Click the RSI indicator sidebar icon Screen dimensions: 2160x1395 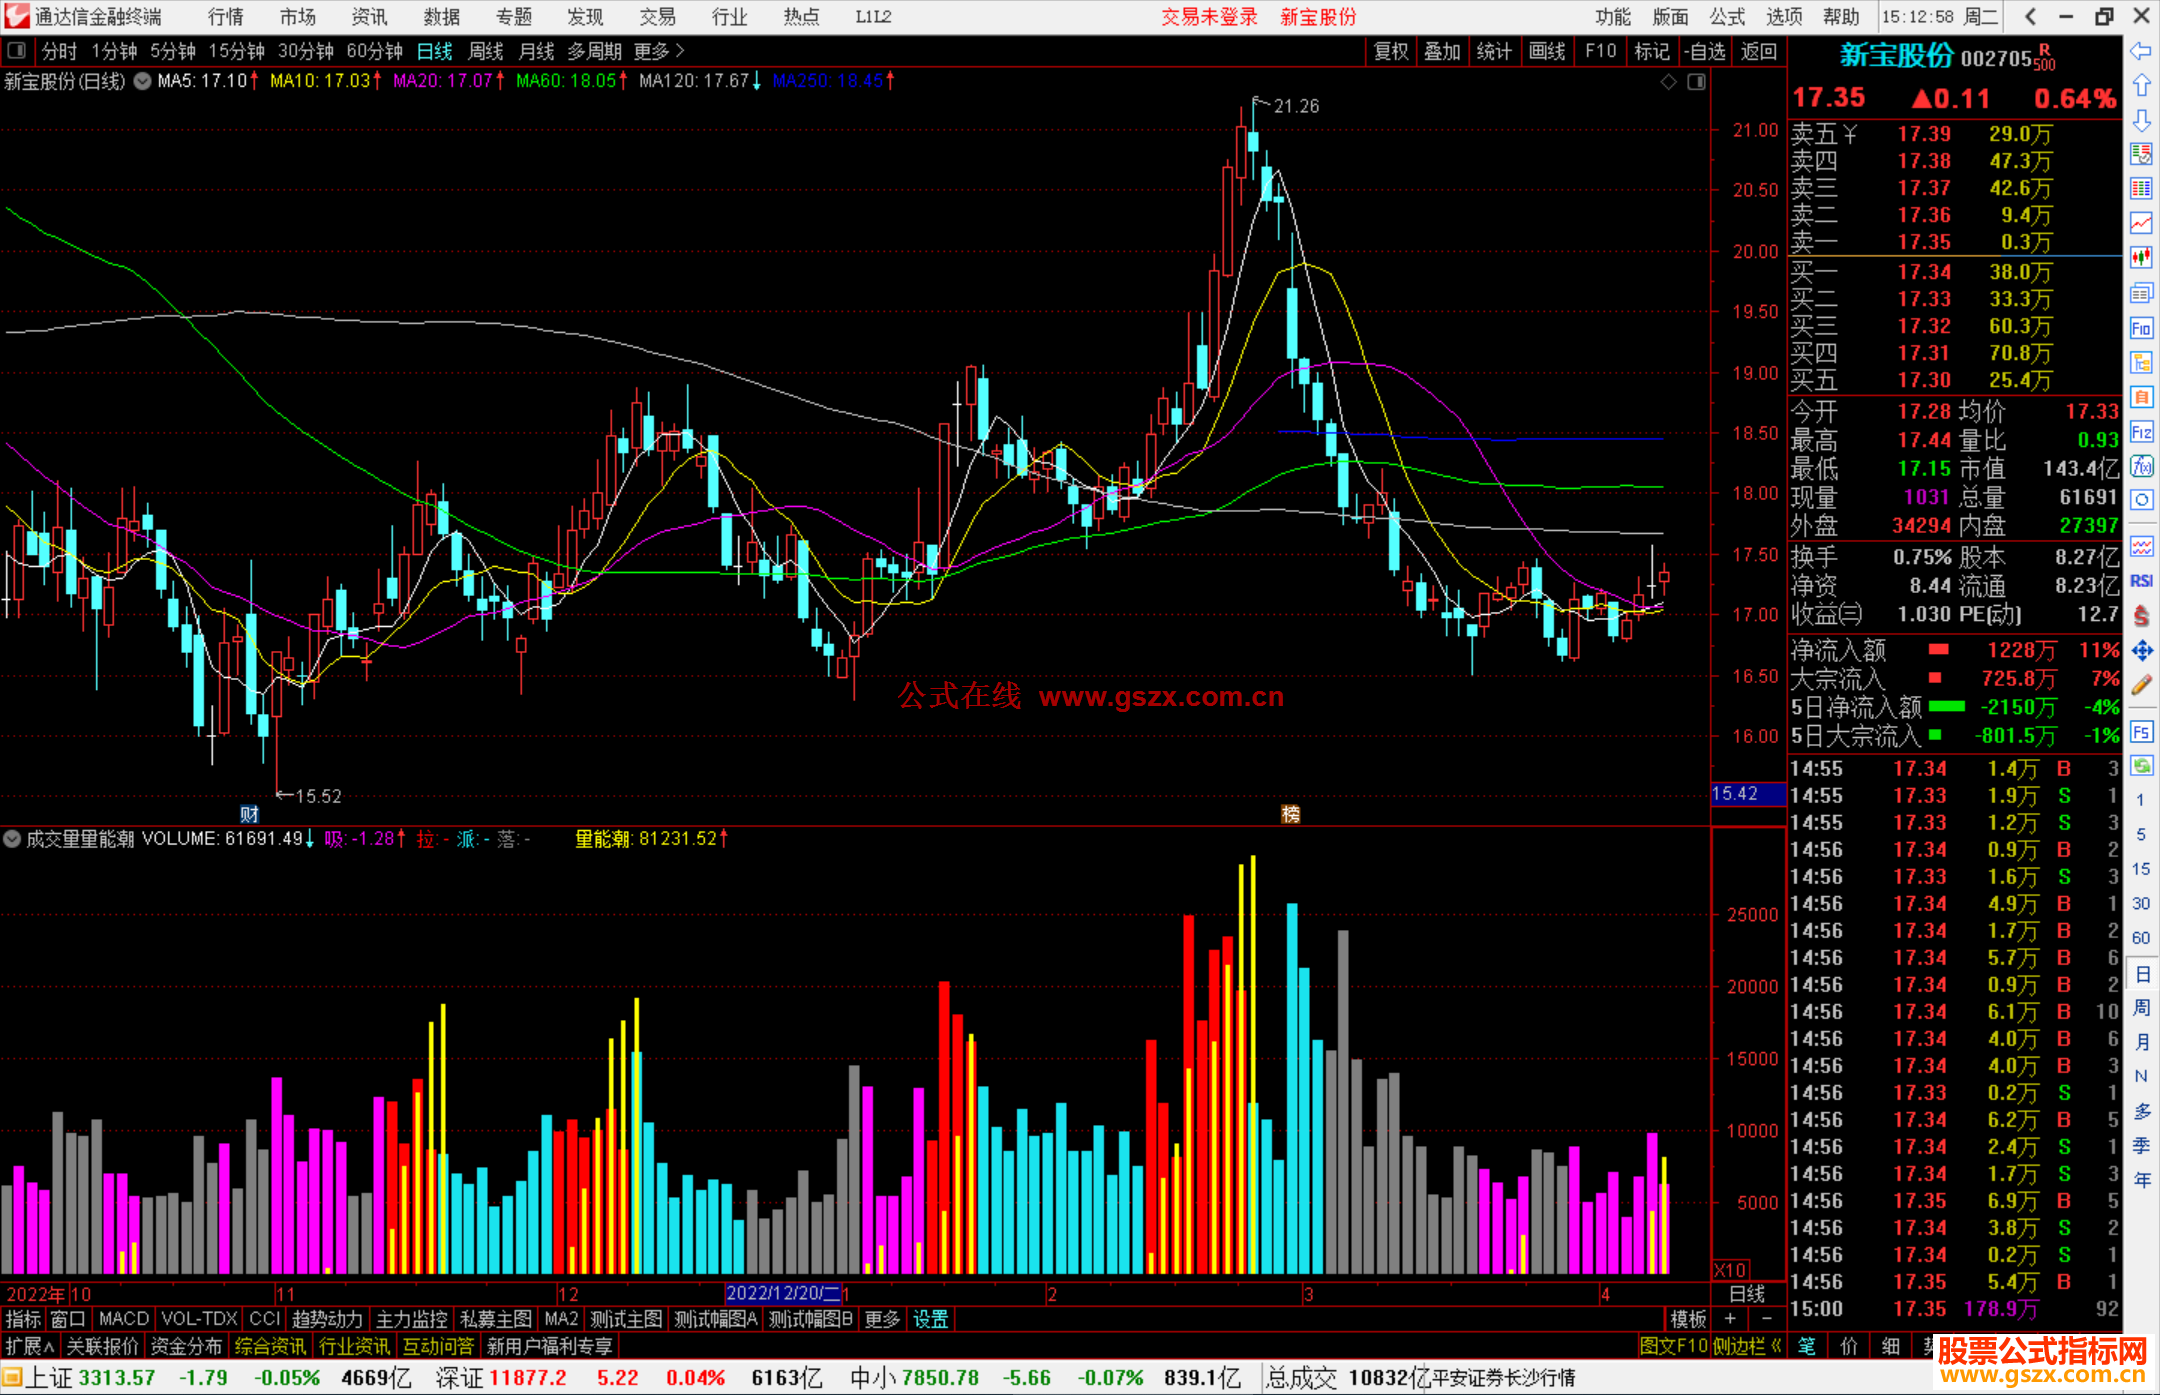2141,581
